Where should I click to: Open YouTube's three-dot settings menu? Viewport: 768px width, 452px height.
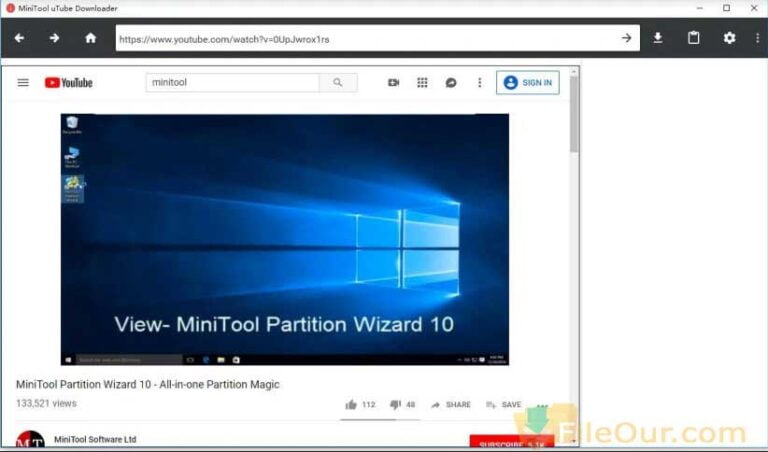[480, 83]
